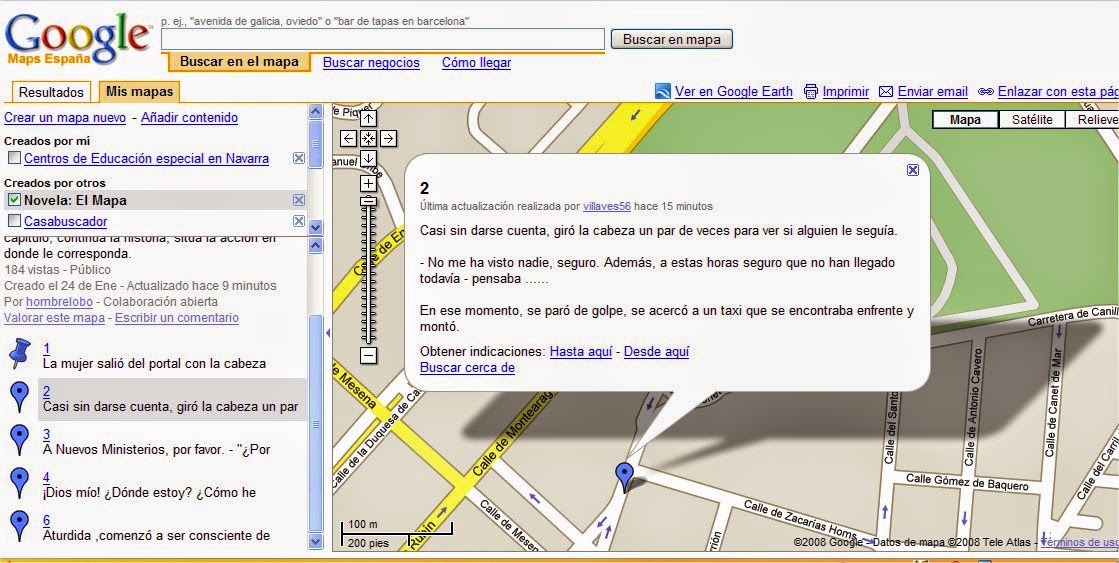Click the lower panel scrollbar down arrow

tap(315, 542)
